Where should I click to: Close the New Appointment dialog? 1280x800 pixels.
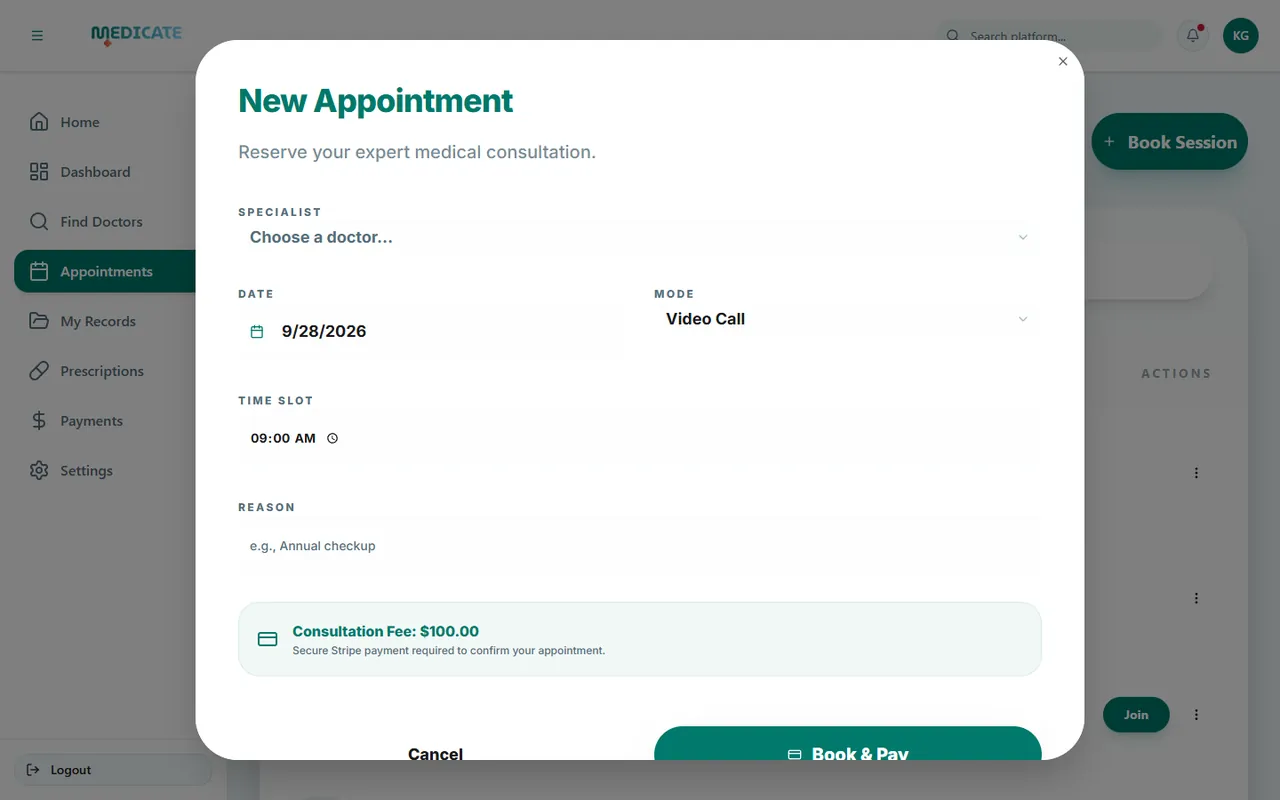click(x=1063, y=61)
